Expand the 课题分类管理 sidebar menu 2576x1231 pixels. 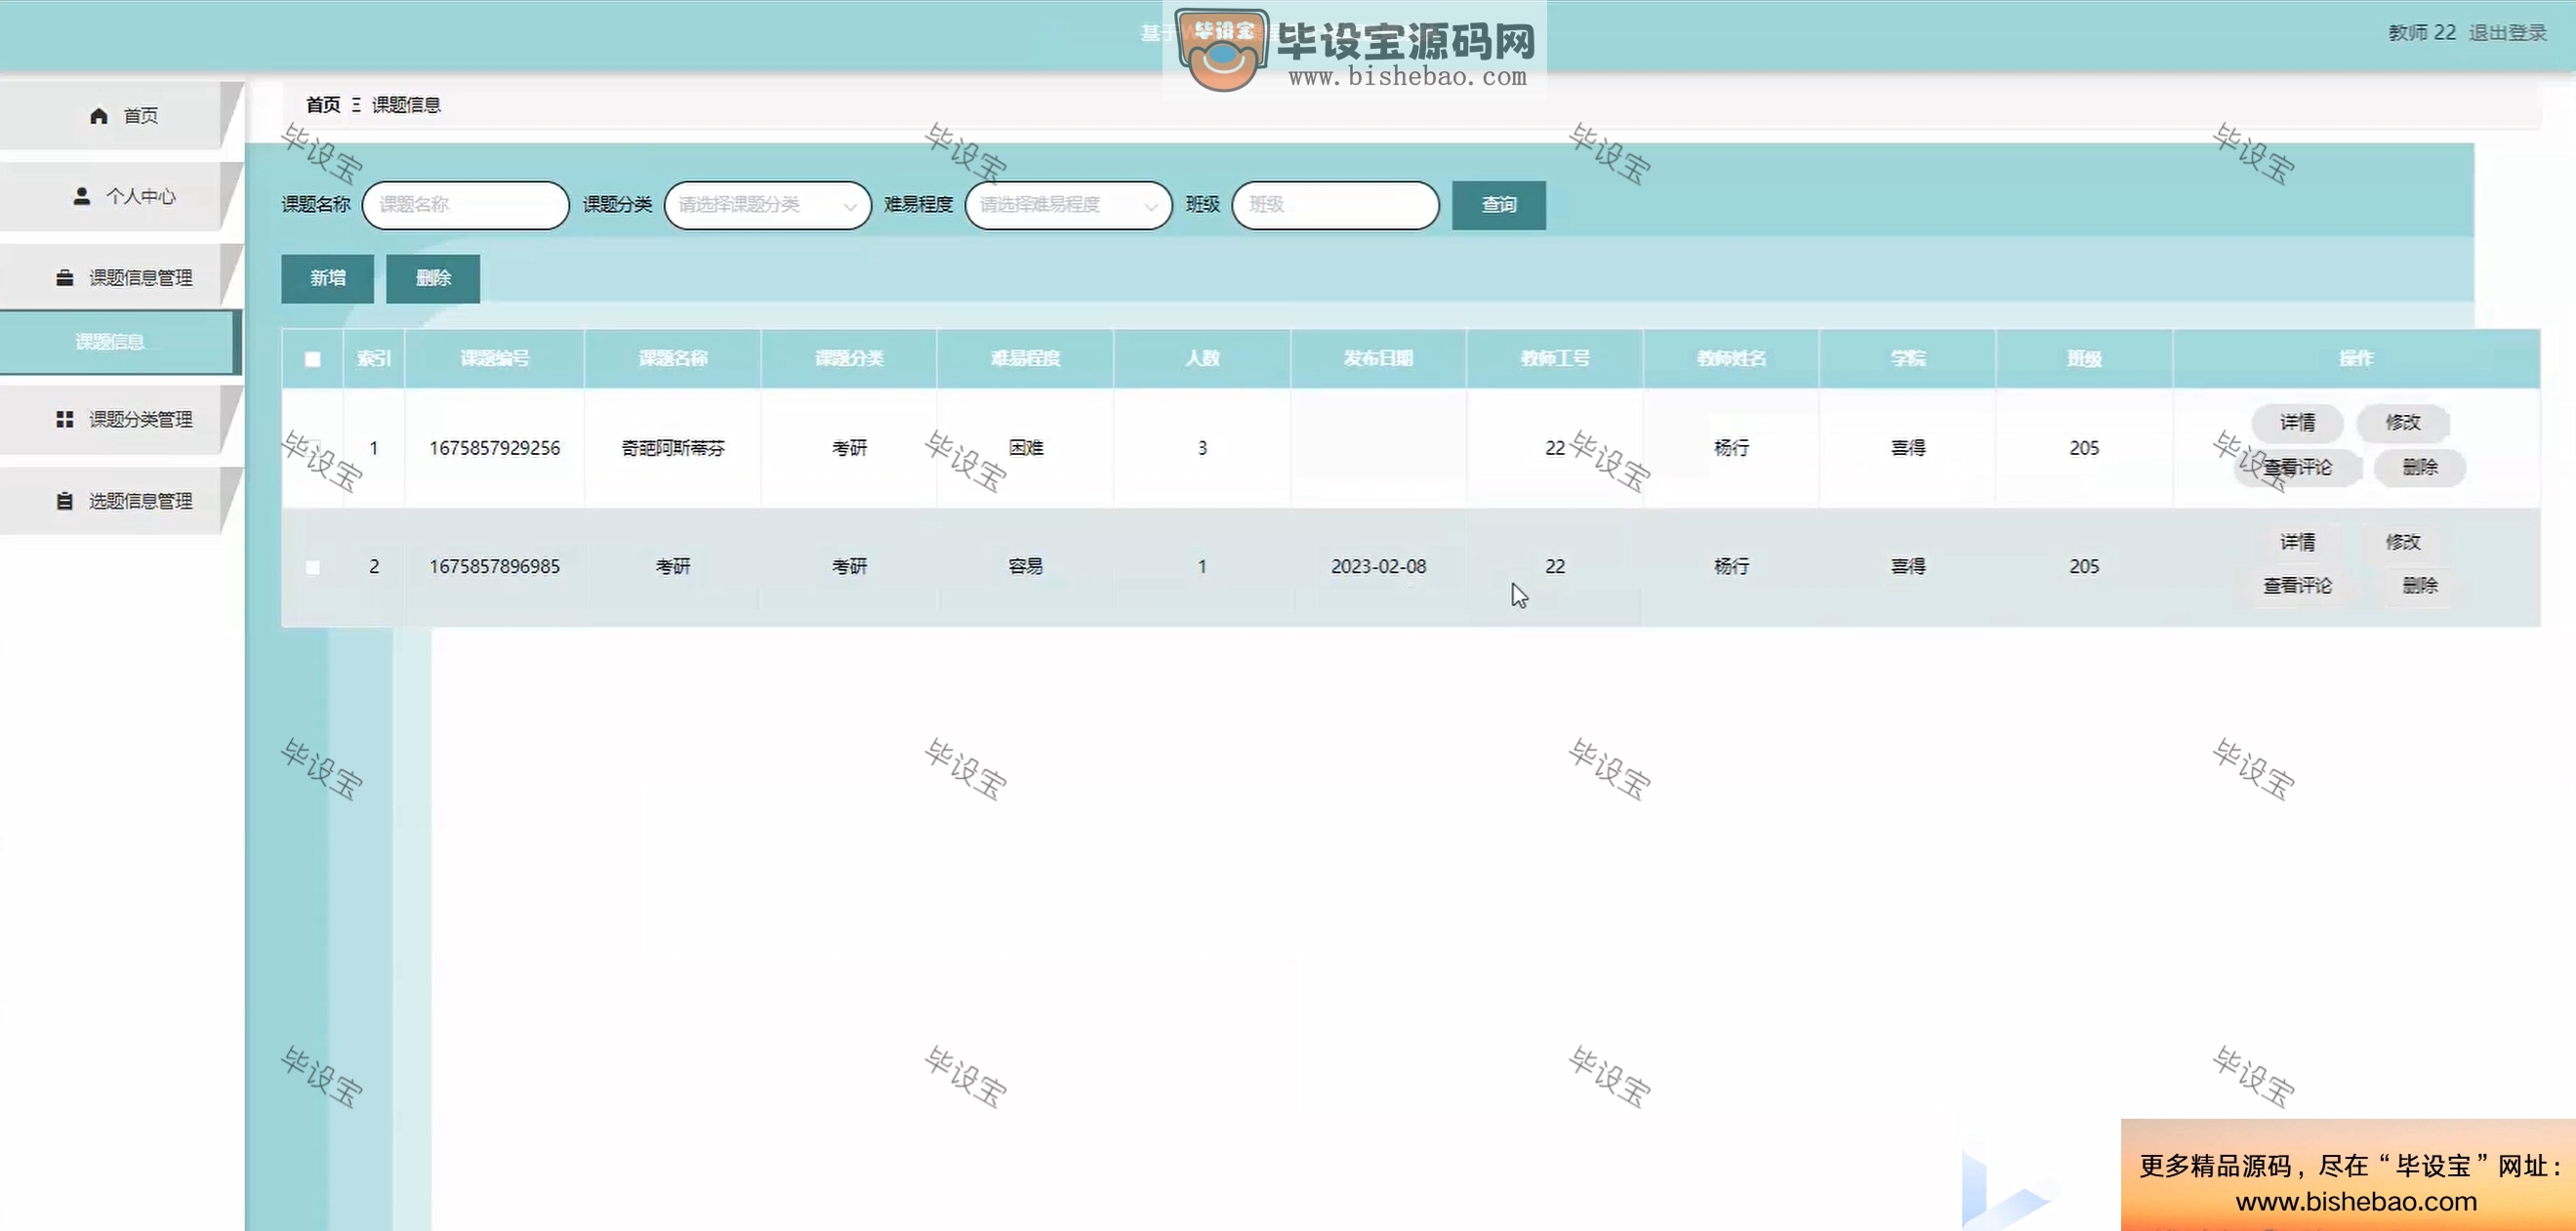point(120,419)
